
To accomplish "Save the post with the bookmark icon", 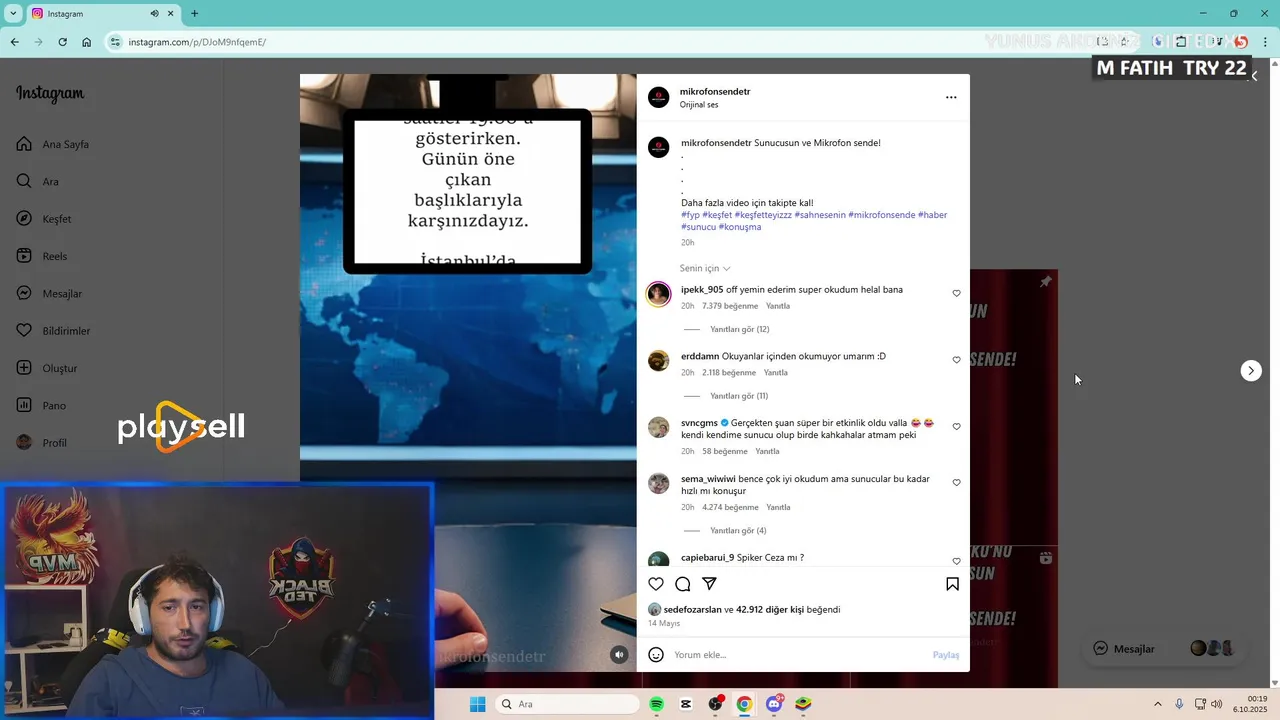I will point(952,584).
